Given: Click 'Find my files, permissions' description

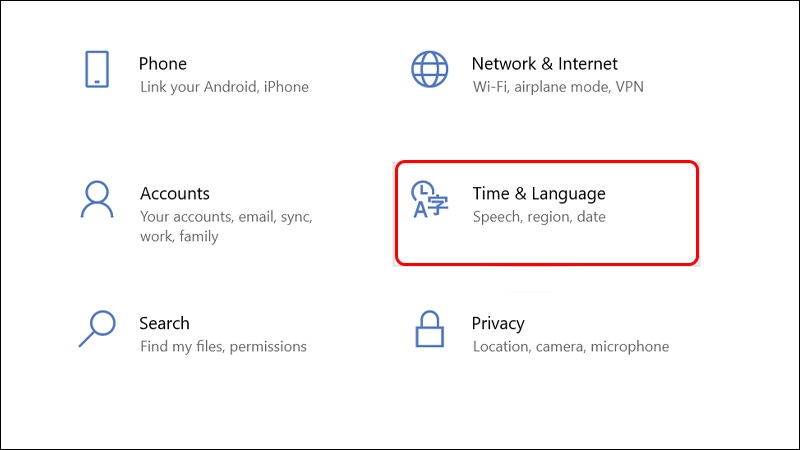Looking at the screenshot, I should click(223, 347).
